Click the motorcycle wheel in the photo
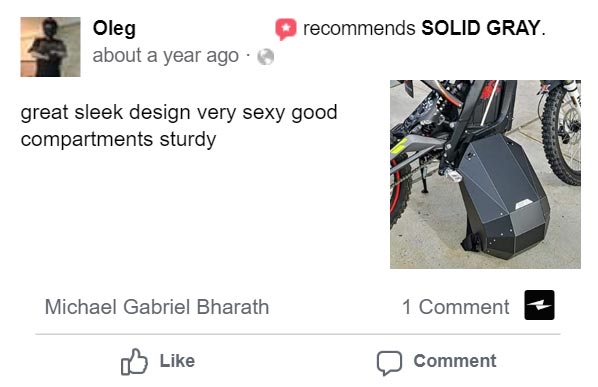This screenshot has width=598, height=387. 562,133
